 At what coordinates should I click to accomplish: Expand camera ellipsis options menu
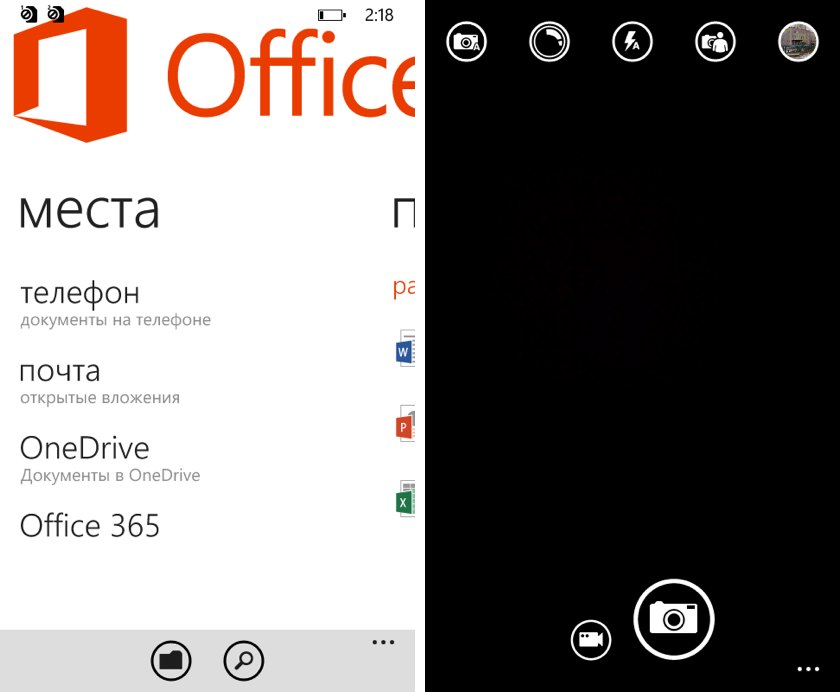(808, 668)
